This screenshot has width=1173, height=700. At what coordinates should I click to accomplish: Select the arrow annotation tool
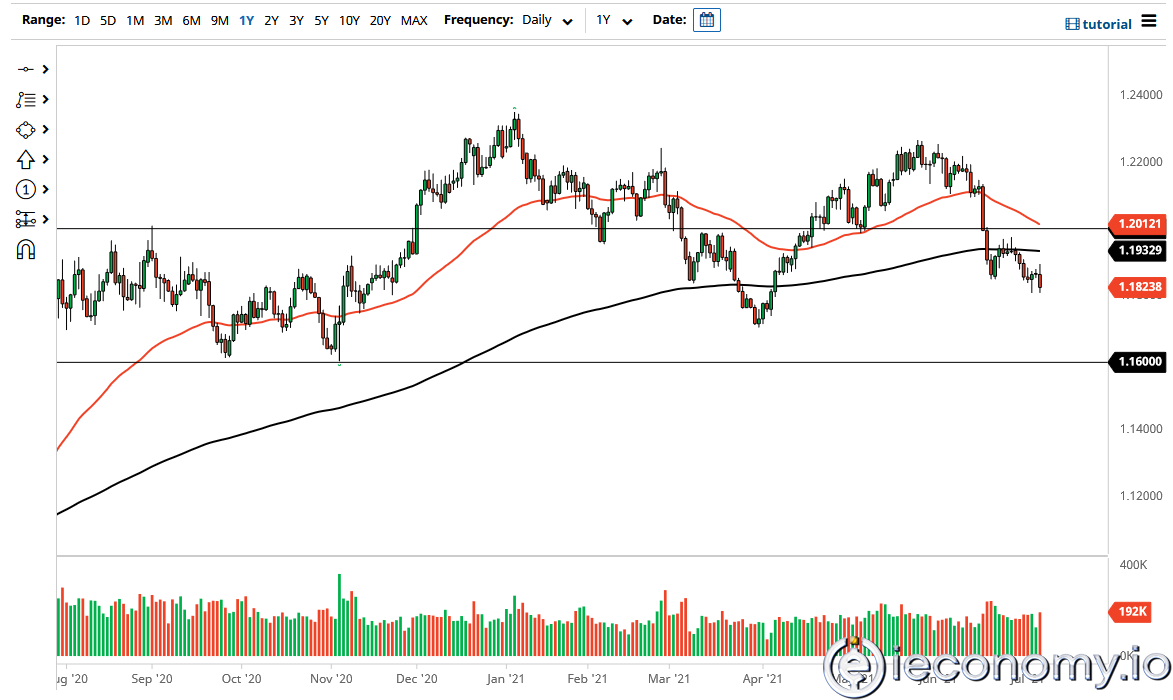tap(27, 159)
